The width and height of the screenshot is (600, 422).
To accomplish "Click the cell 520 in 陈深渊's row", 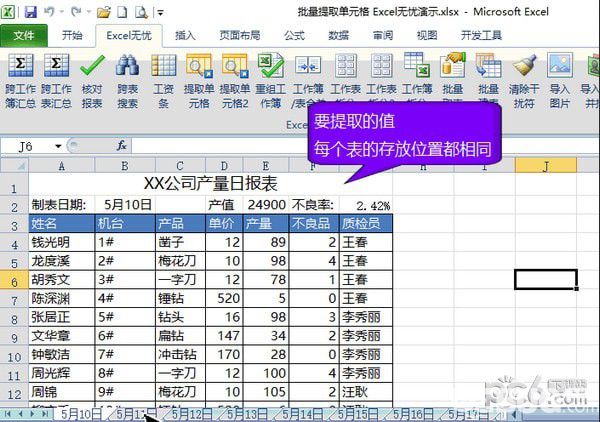I will [x=224, y=298].
